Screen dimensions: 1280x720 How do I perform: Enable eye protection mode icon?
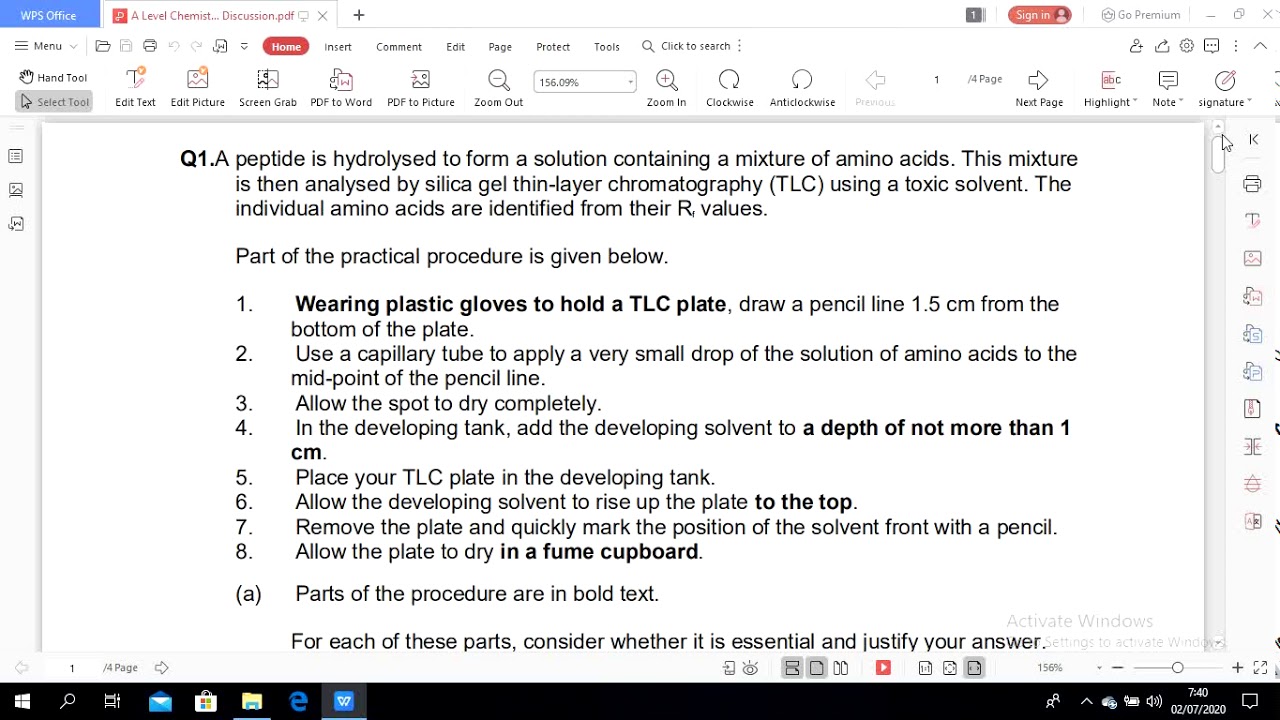tap(751, 668)
